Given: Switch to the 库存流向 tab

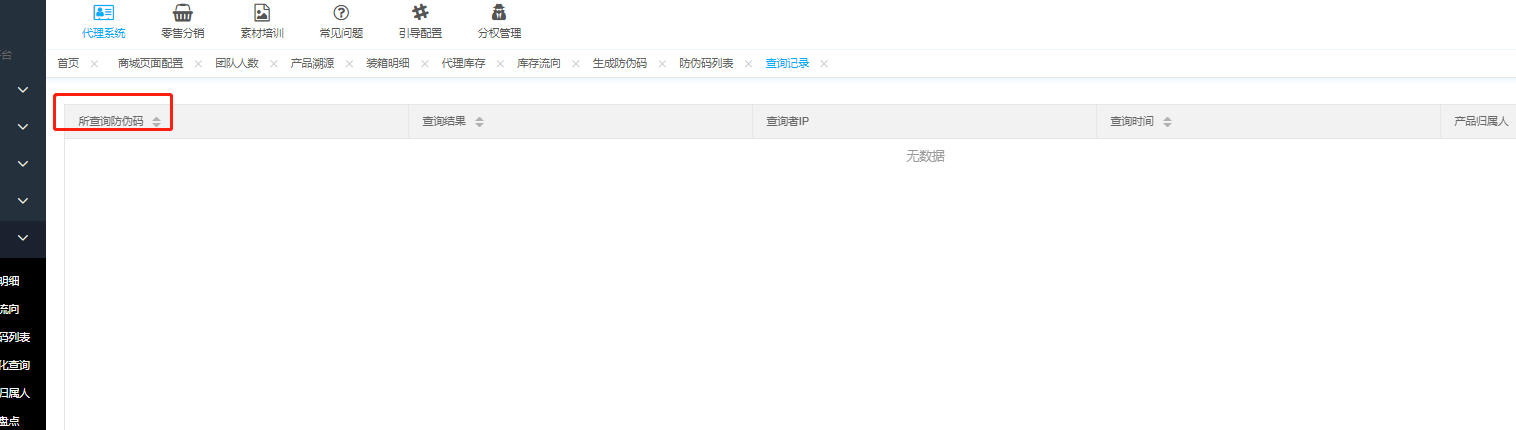Looking at the screenshot, I should coord(539,63).
